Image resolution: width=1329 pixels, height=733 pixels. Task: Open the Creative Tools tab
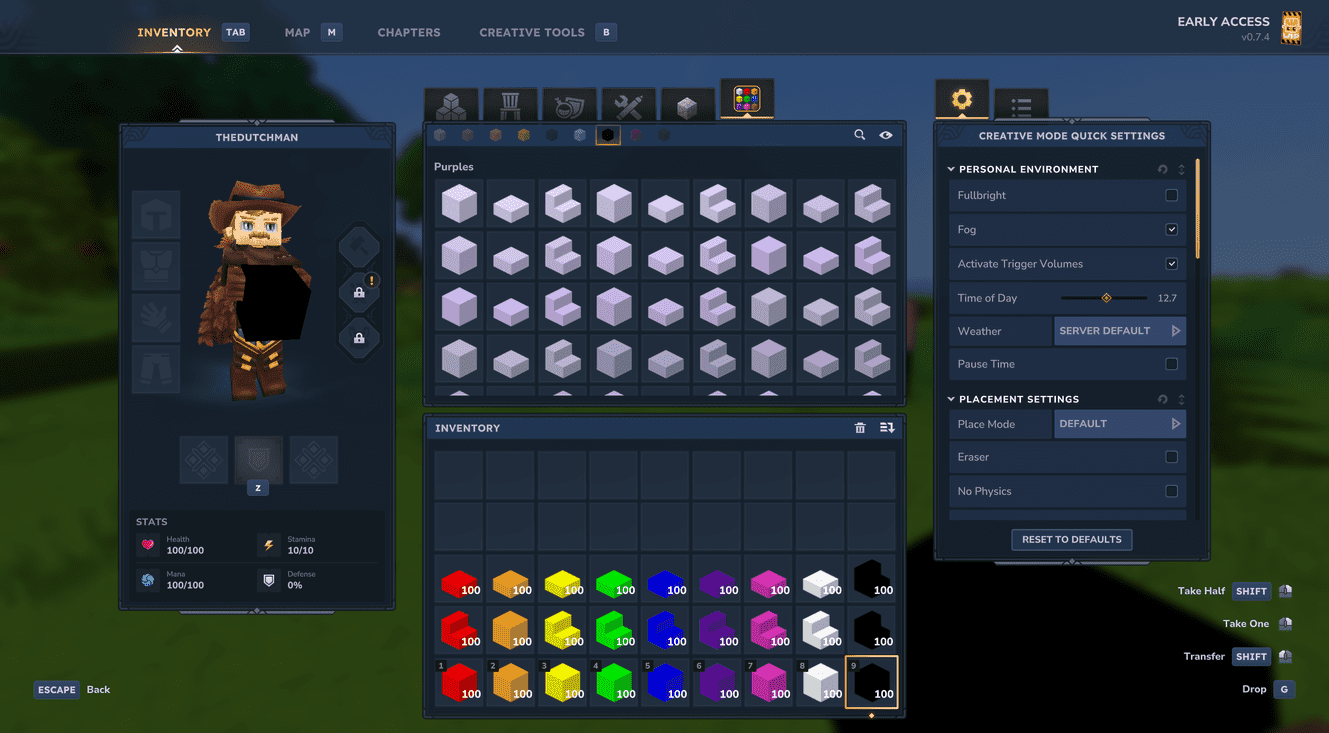tap(532, 32)
